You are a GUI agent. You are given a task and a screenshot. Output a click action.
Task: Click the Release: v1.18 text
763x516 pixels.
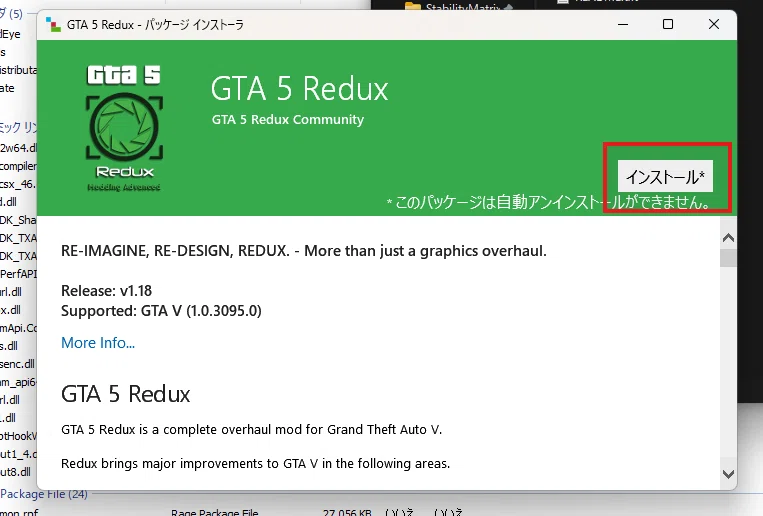(x=107, y=291)
